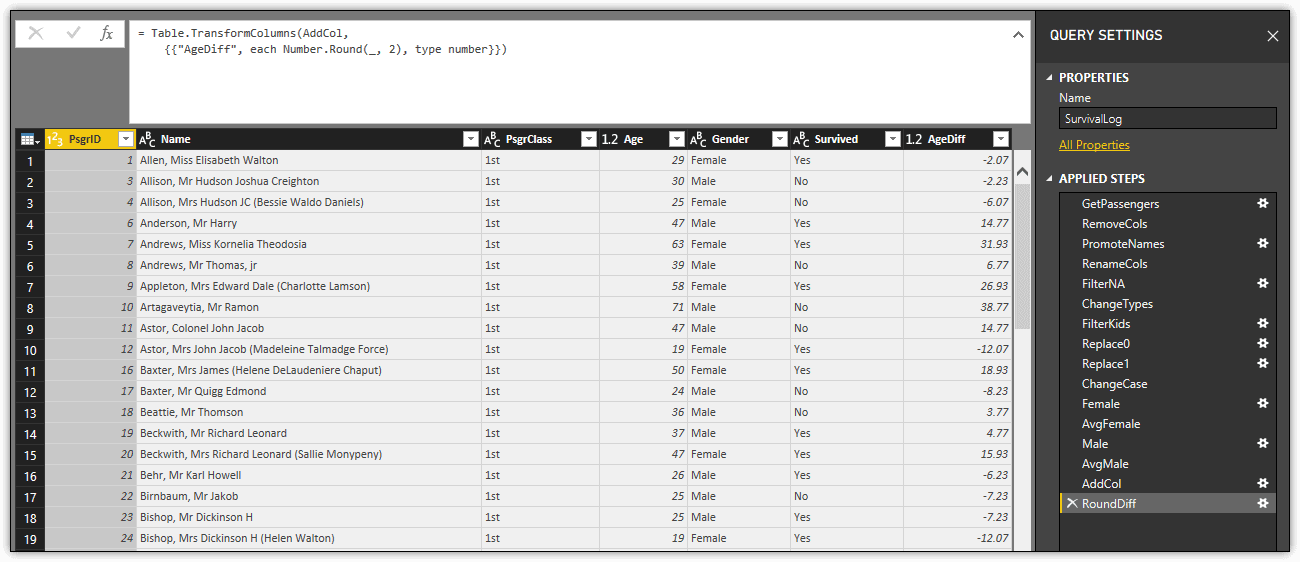Viewport: 1300px width, 562px height.
Task: Open the gear settings for the FilterKids step
Action: point(1262,323)
